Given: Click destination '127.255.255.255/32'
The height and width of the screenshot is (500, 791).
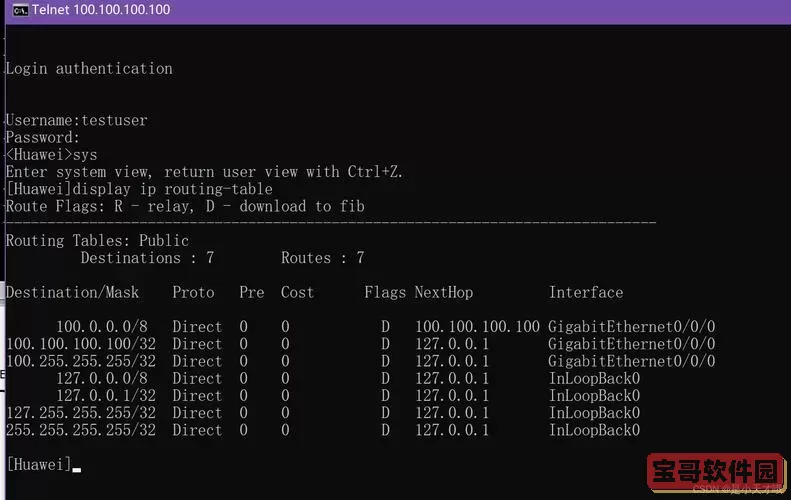Looking at the screenshot, I should (x=81, y=413).
